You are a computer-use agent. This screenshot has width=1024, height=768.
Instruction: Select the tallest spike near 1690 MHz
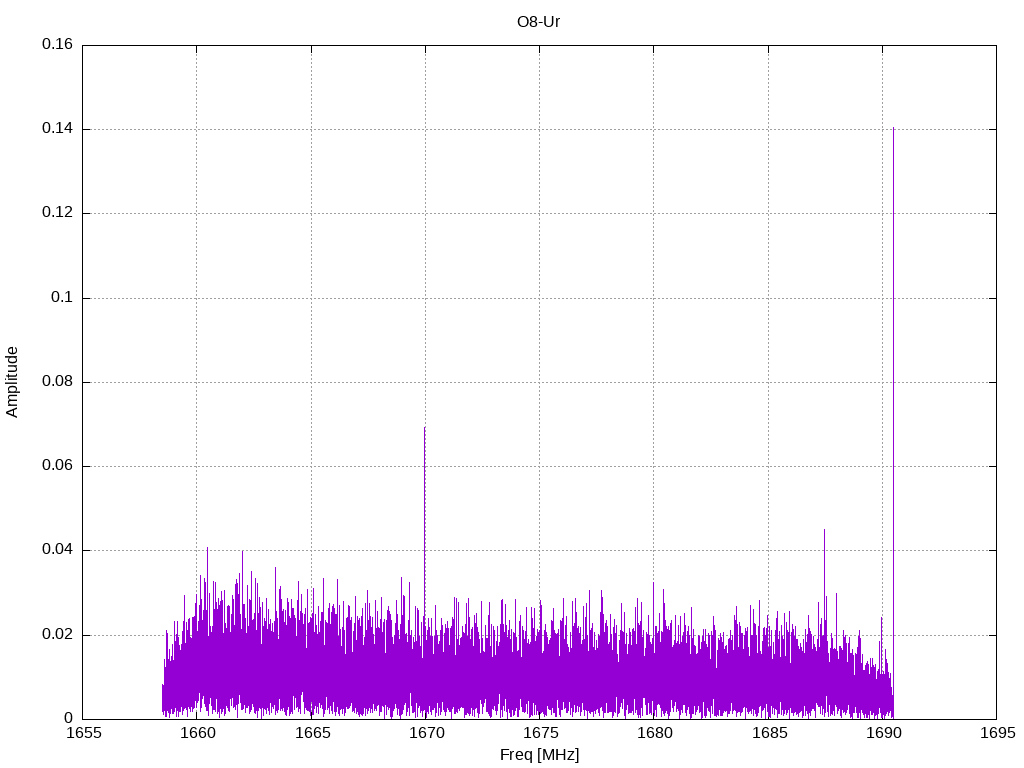(893, 130)
